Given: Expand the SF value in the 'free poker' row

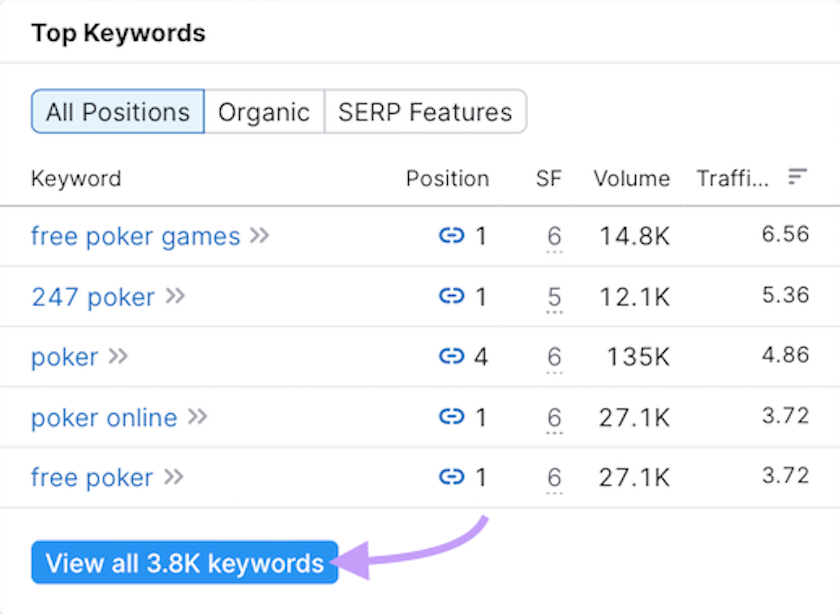Looking at the screenshot, I should [554, 477].
